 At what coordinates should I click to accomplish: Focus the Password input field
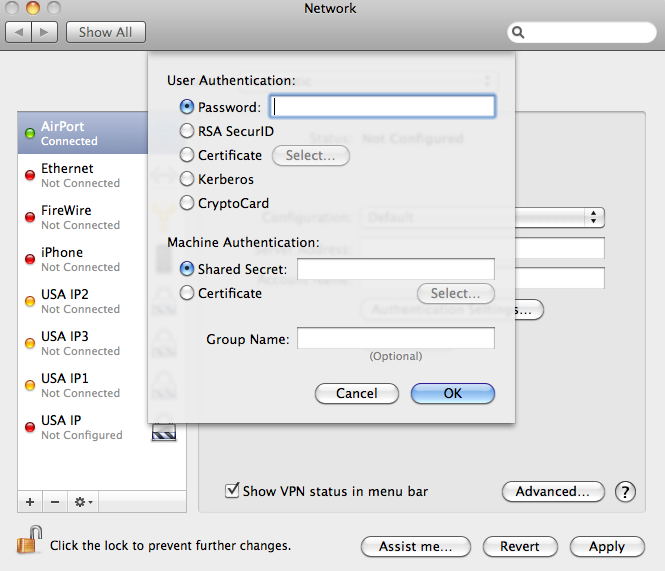click(x=382, y=106)
